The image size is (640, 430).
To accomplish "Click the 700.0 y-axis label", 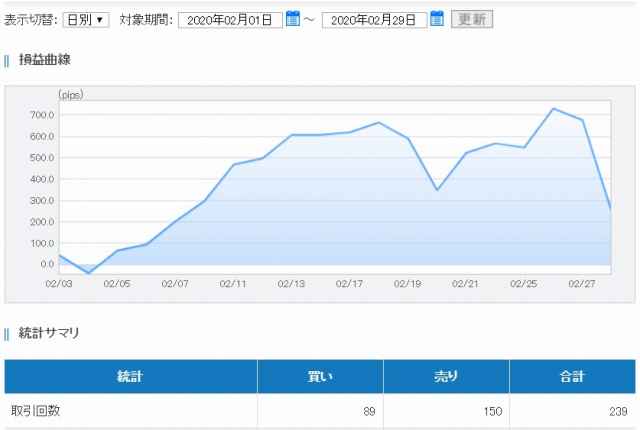I will click(x=42, y=115).
